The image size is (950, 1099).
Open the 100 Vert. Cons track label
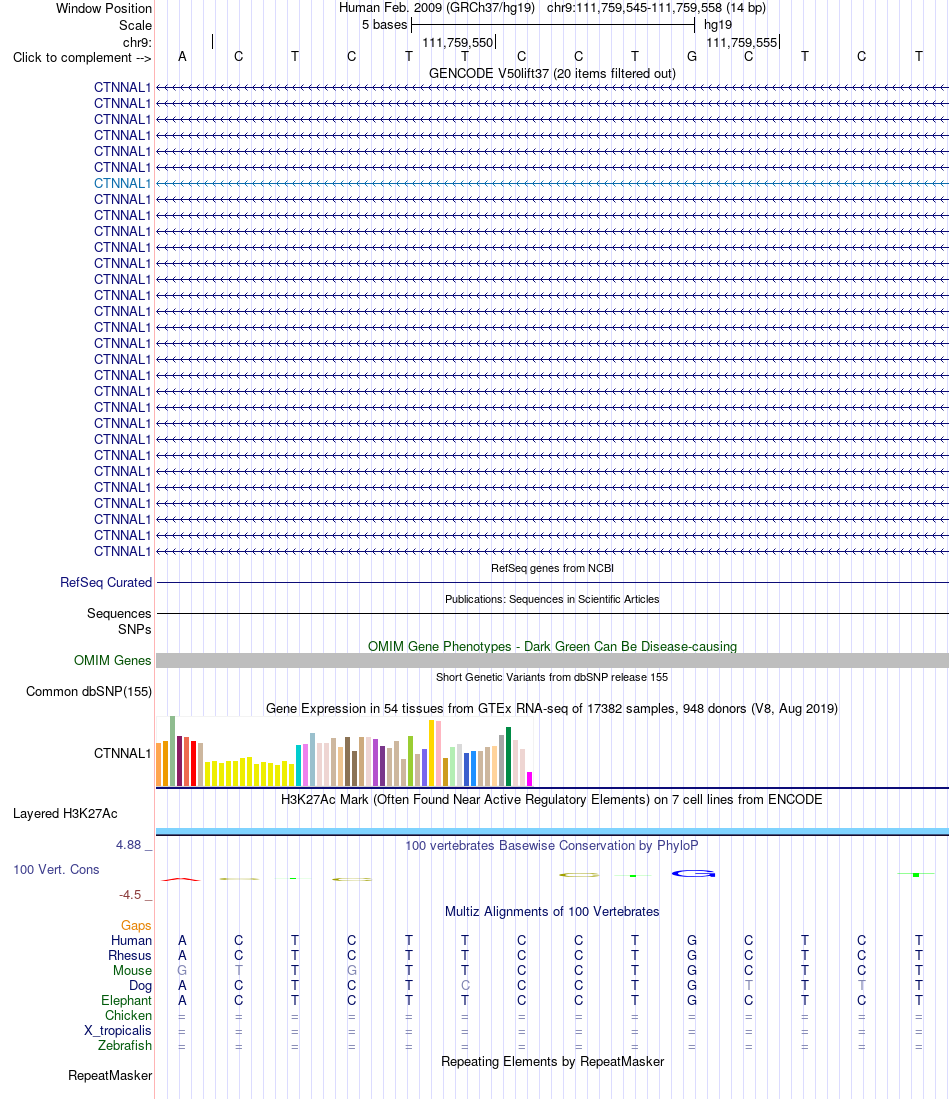coord(56,869)
